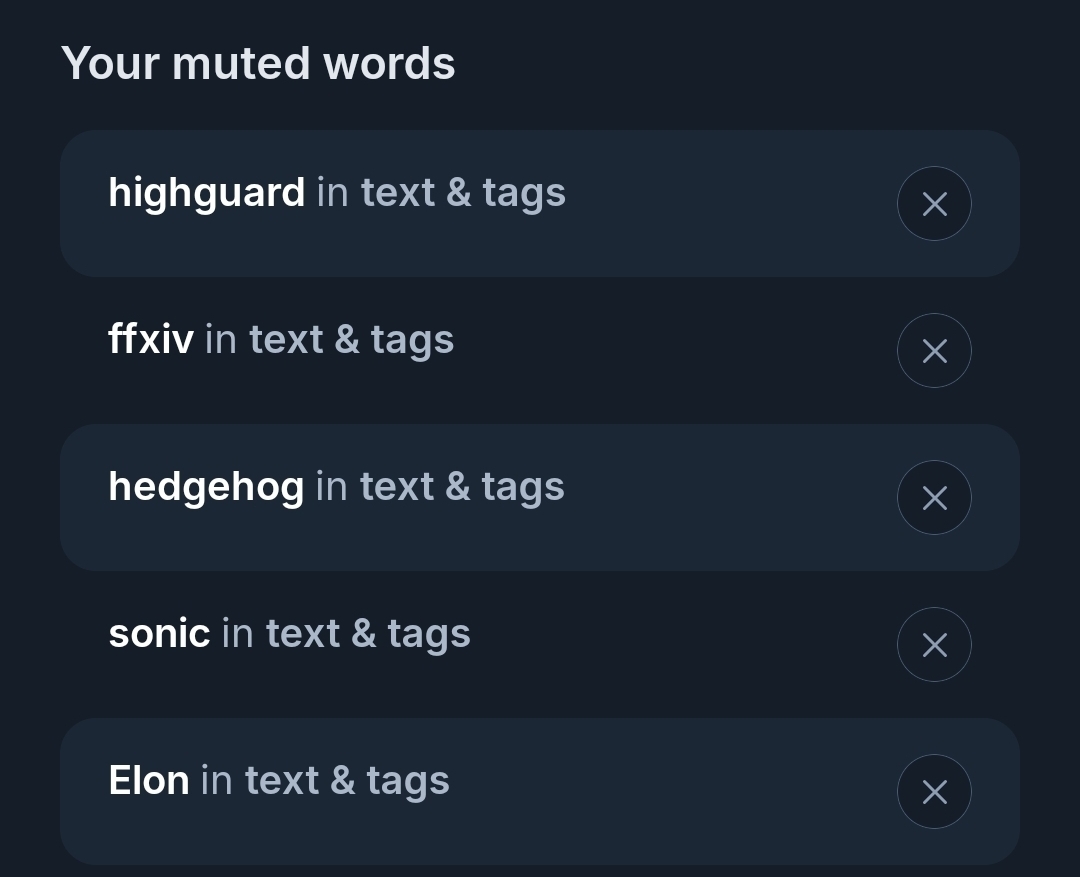Remove the muted word highguard
1080x877 pixels.
(934, 204)
